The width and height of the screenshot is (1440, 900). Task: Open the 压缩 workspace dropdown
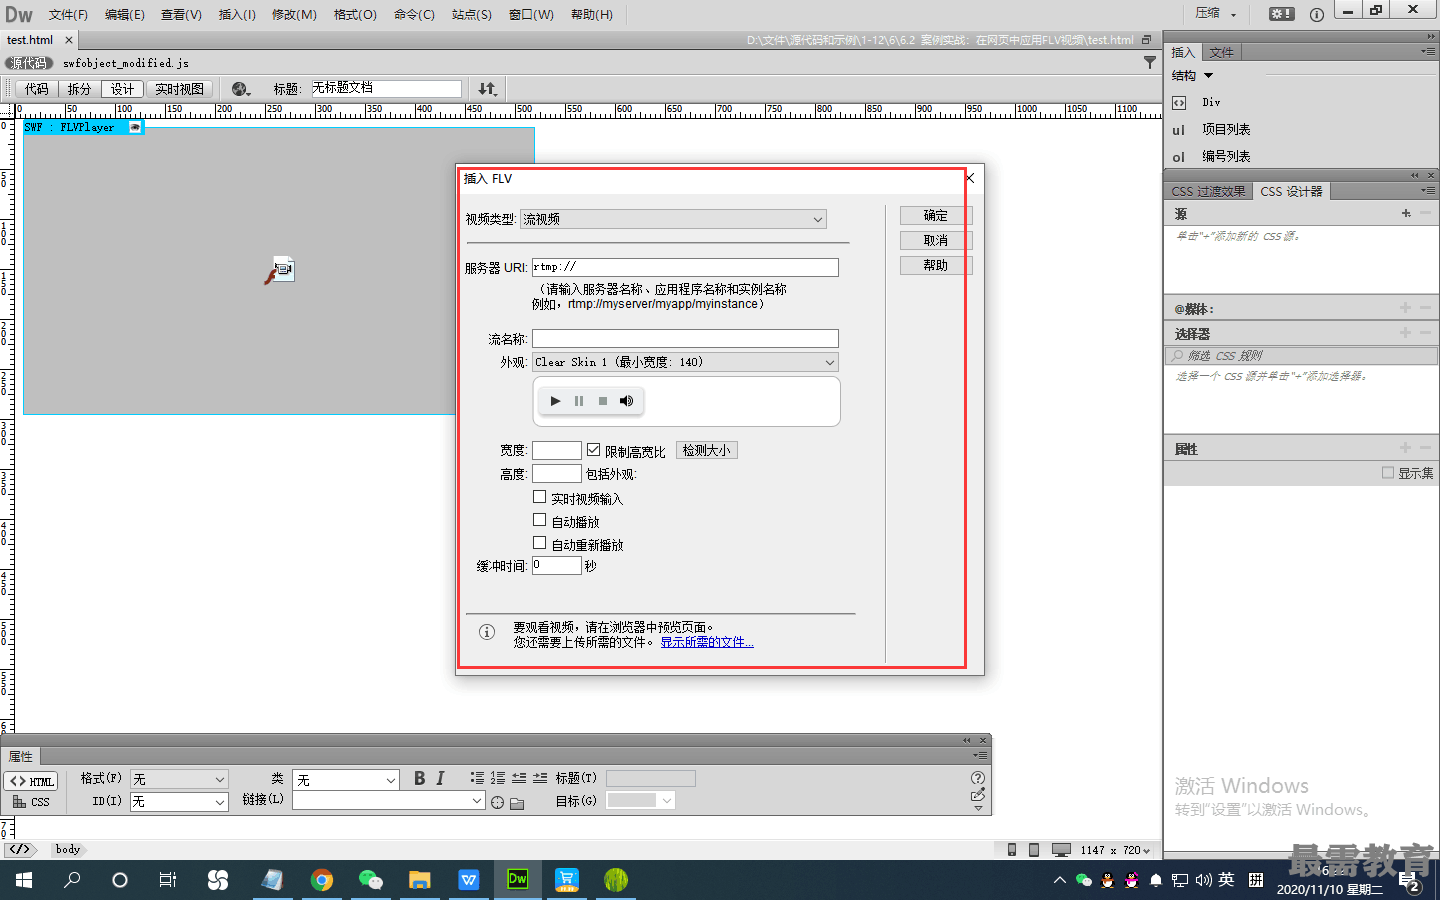[1216, 14]
